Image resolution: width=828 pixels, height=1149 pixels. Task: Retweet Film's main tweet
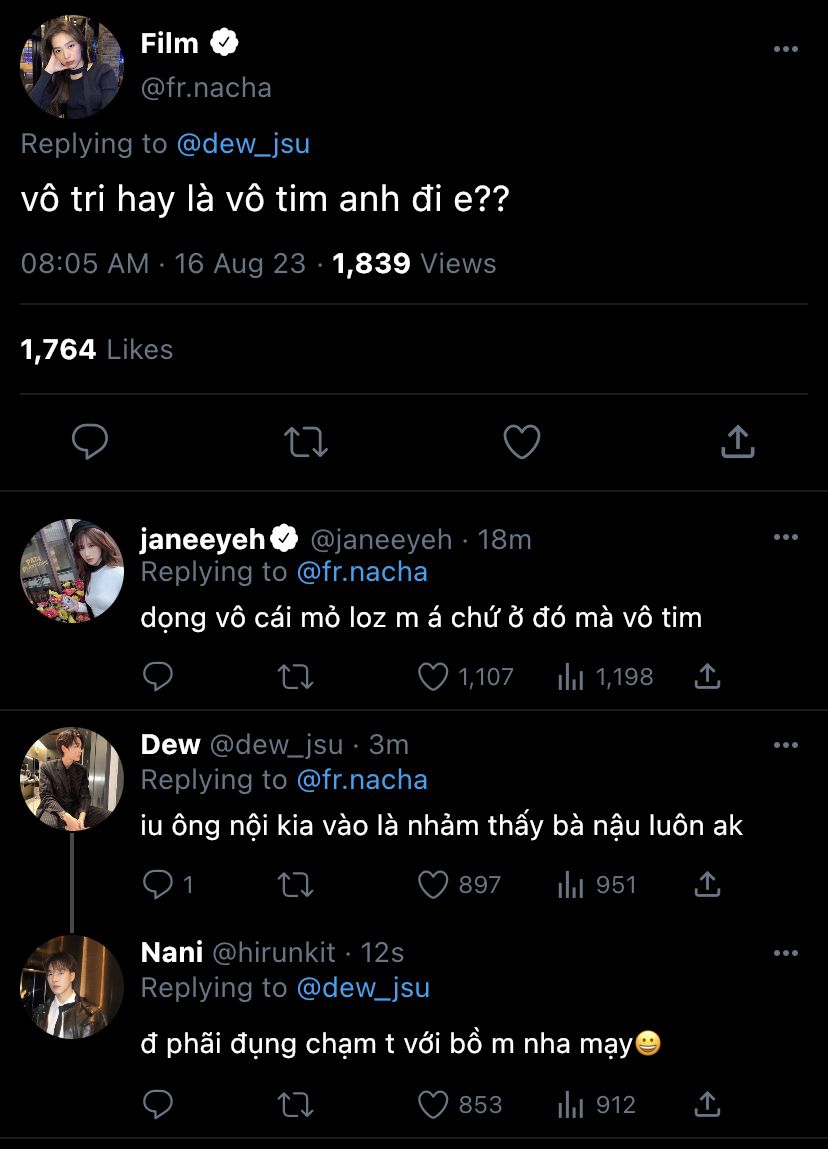click(x=306, y=441)
